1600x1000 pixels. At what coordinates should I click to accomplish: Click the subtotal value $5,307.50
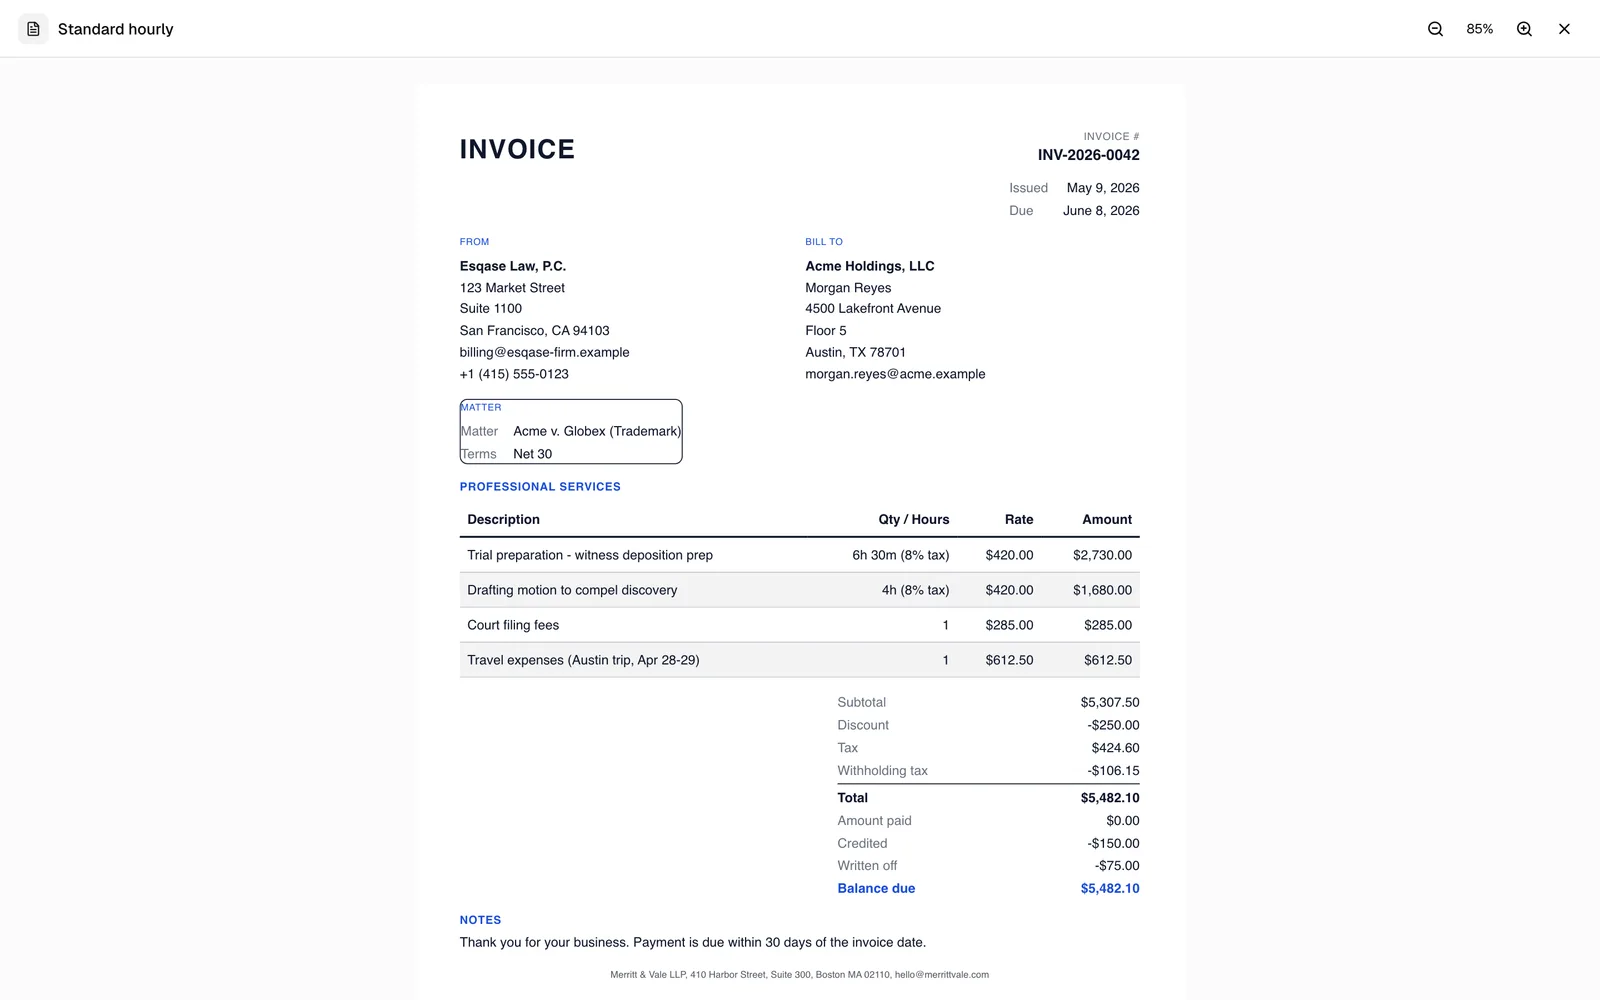1109,703
